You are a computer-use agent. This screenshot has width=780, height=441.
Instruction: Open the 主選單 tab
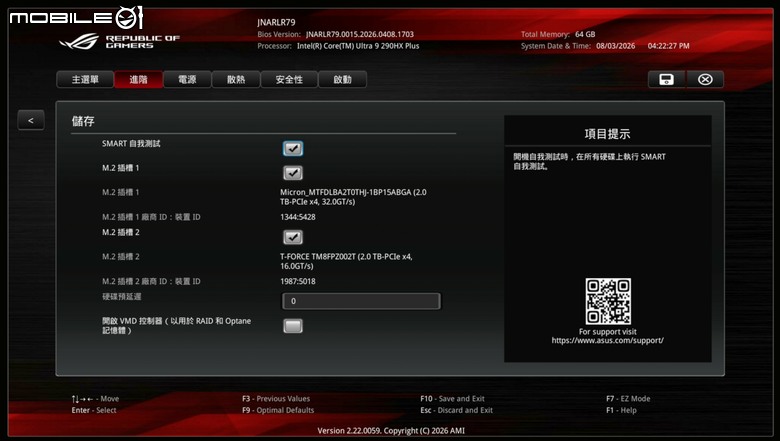coord(85,80)
